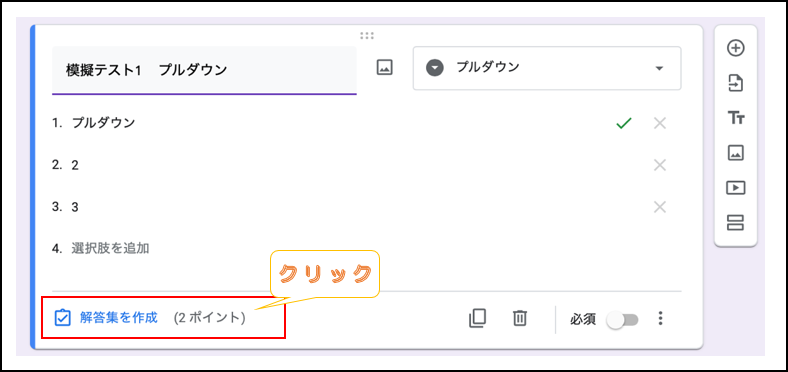
Task: Insert an image beside the question title
Action: (384, 68)
